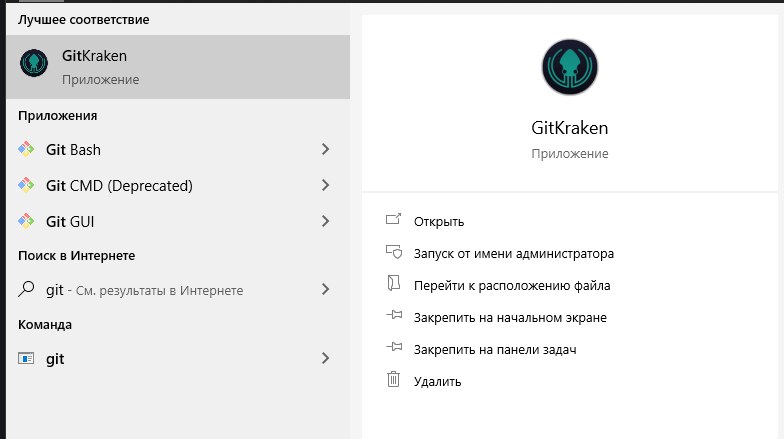Choose Удалить to uninstall GitKraken
This screenshot has width=784, height=439.
tap(438, 382)
